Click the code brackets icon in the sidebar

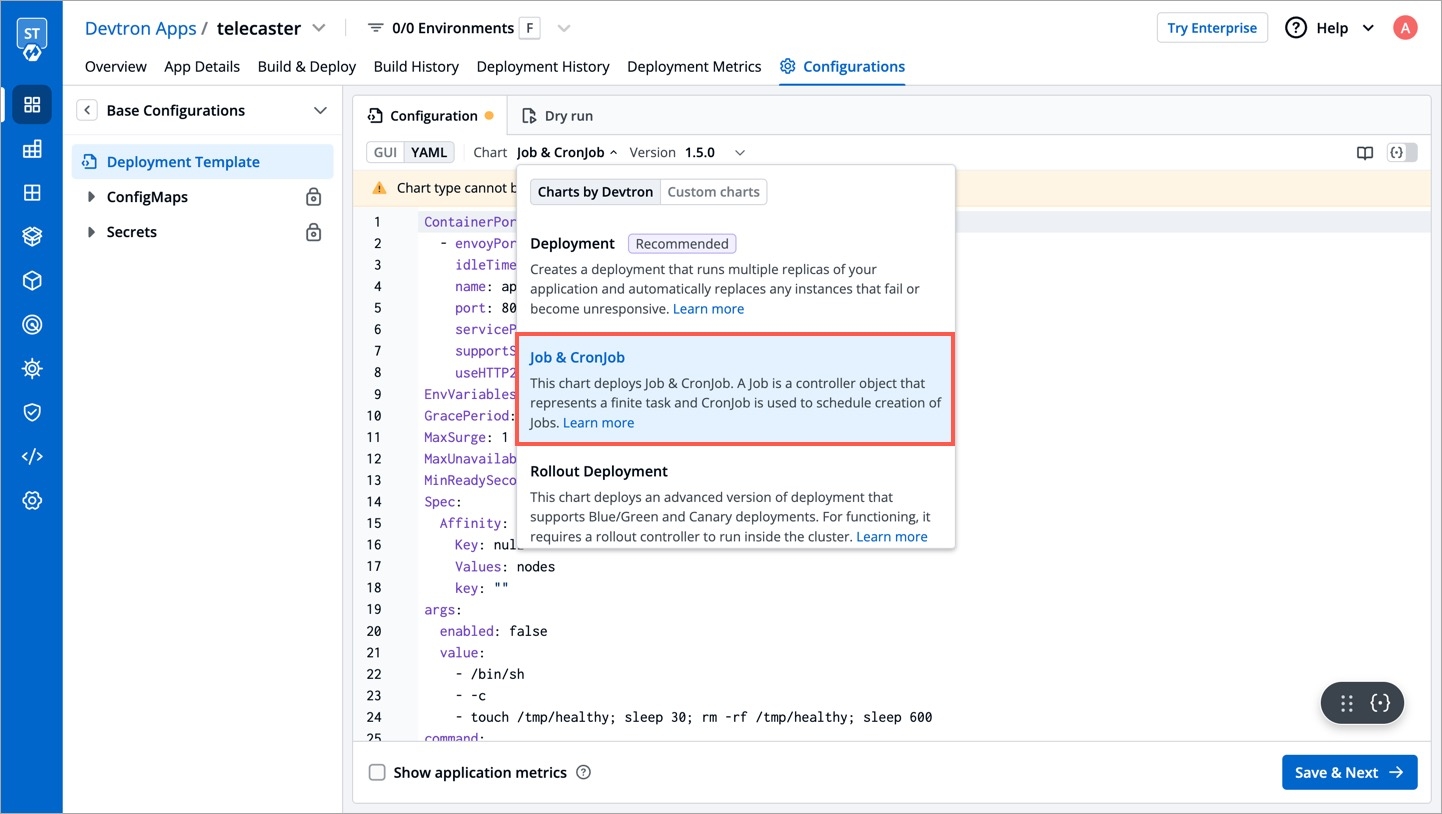(x=32, y=457)
